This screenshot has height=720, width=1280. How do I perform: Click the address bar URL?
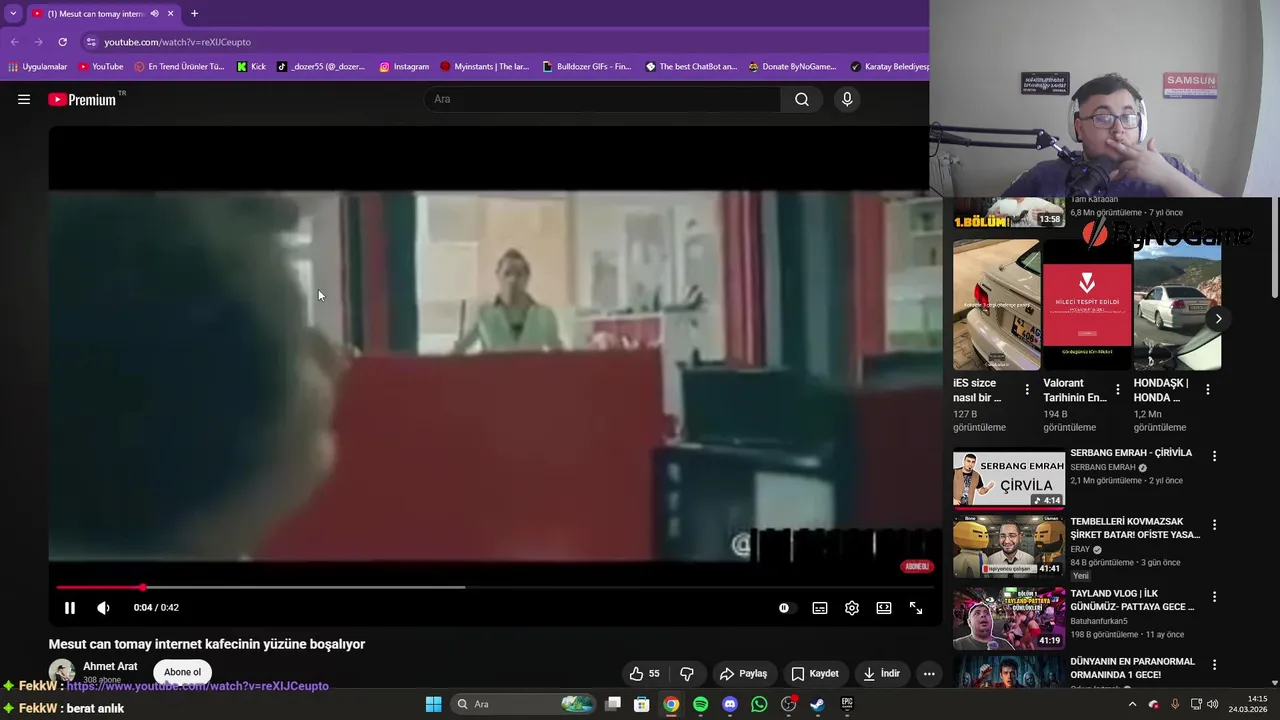click(178, 42)
